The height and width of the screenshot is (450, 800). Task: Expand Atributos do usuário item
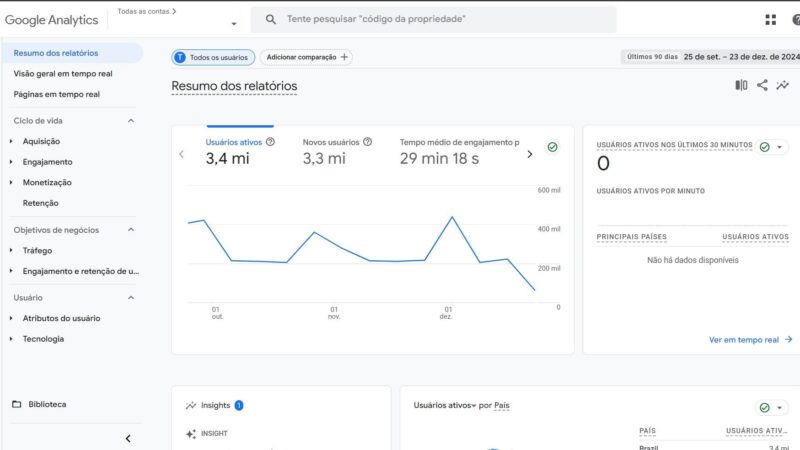pos(11,318)
